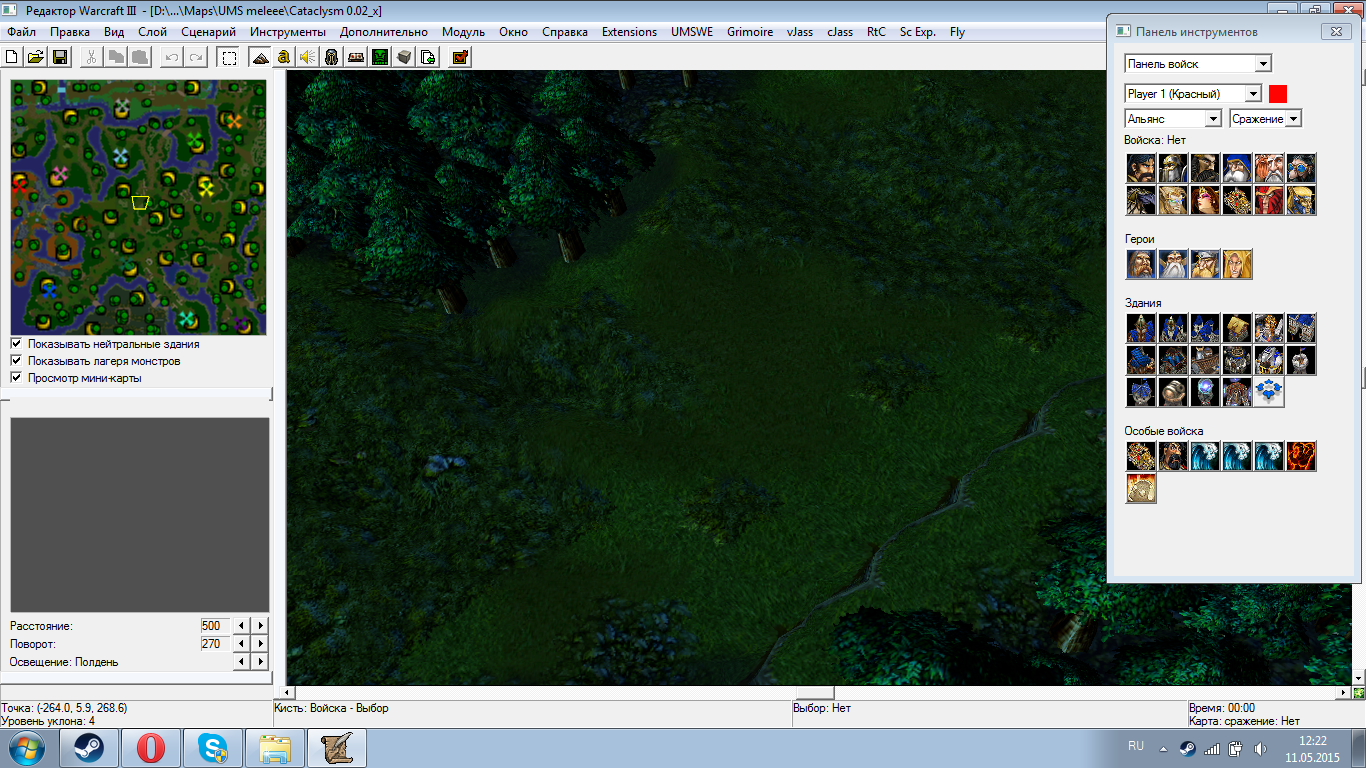Open the Инструменты menu

coord(288,32)
